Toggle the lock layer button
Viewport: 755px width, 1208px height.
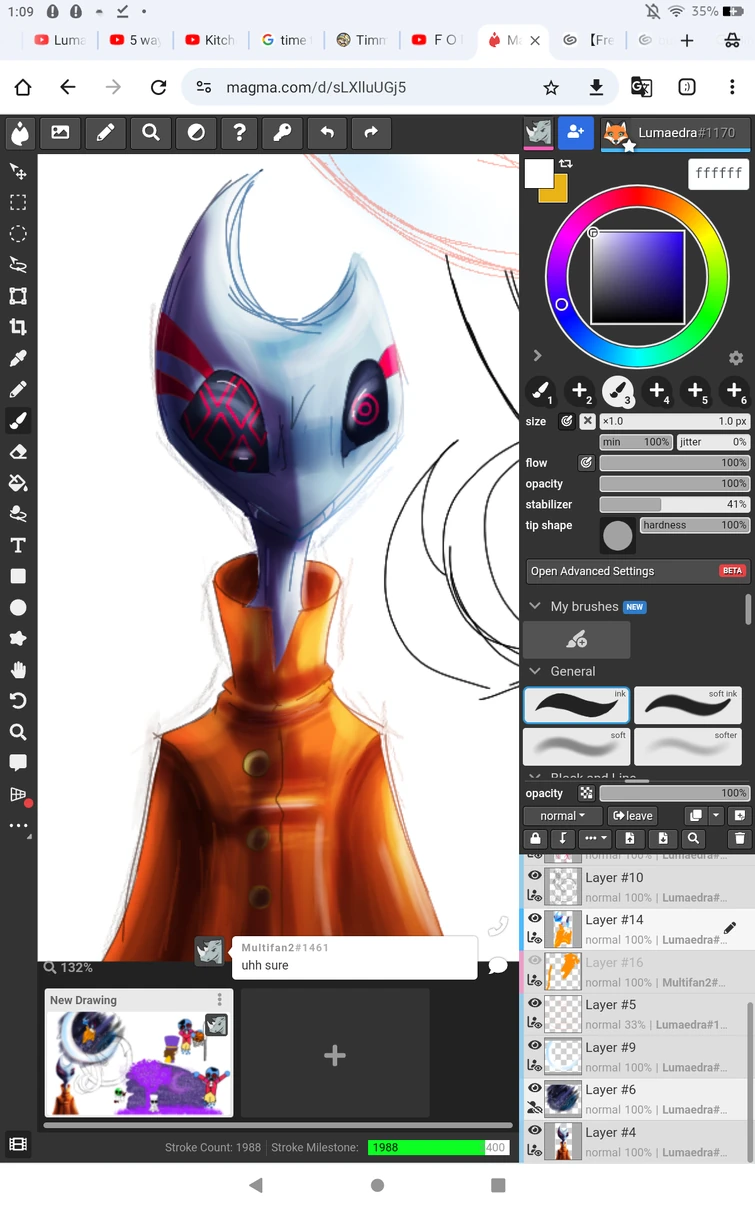[536, 839]
